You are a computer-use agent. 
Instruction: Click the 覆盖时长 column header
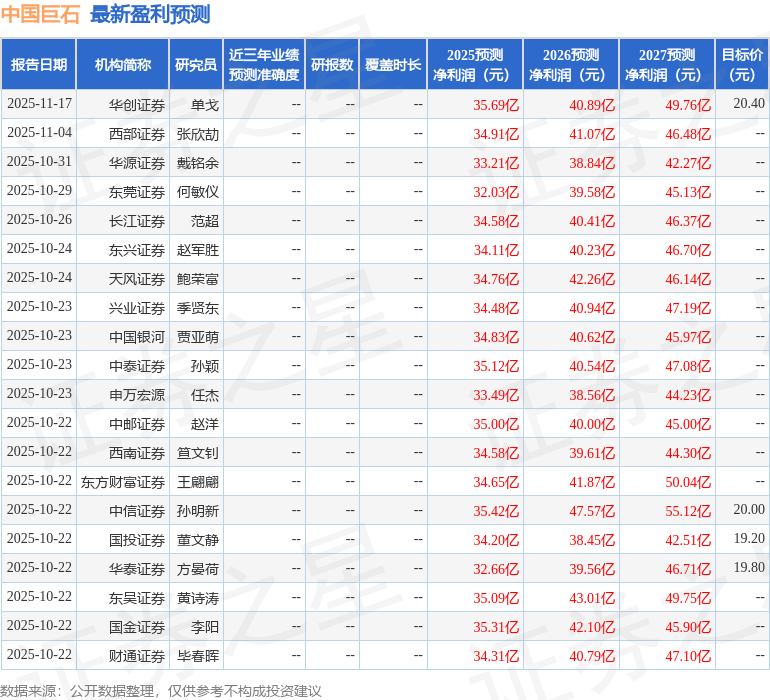point(393,65)
